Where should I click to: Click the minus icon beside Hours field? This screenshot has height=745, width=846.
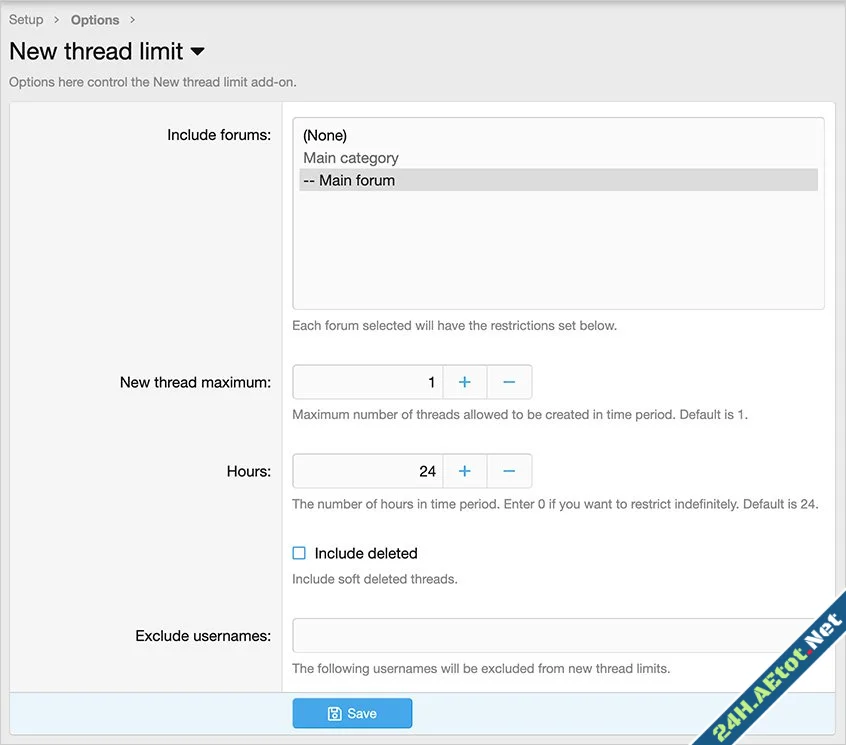(x=508, y=471)
